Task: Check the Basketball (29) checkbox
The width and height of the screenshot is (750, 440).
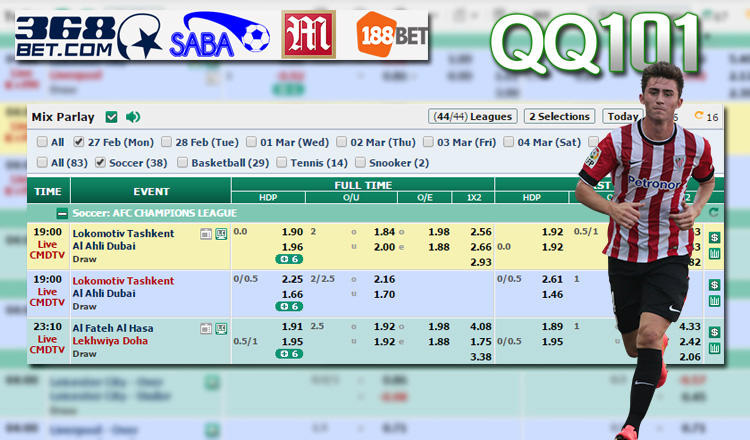Action: 182,163
